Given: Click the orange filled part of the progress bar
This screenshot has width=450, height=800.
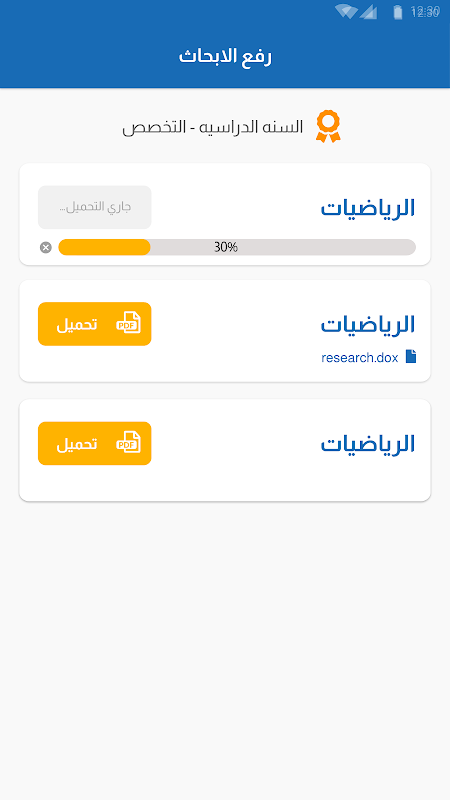Looking at the screenshot, I should pyautogui.click(x=104, y=247).
